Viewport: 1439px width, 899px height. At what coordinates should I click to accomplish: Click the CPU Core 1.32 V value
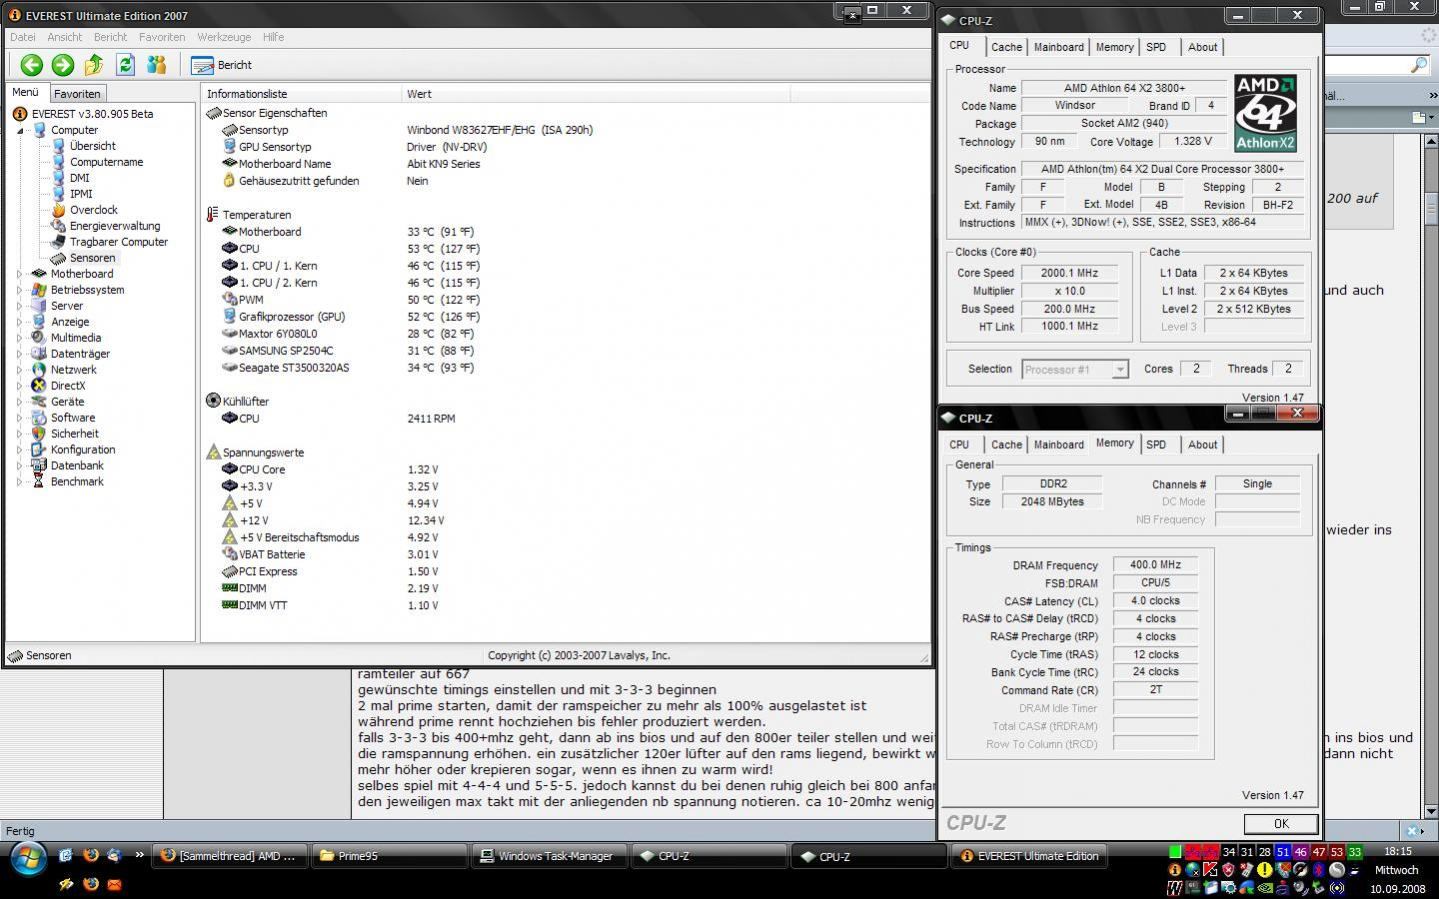tap(422, 470)
